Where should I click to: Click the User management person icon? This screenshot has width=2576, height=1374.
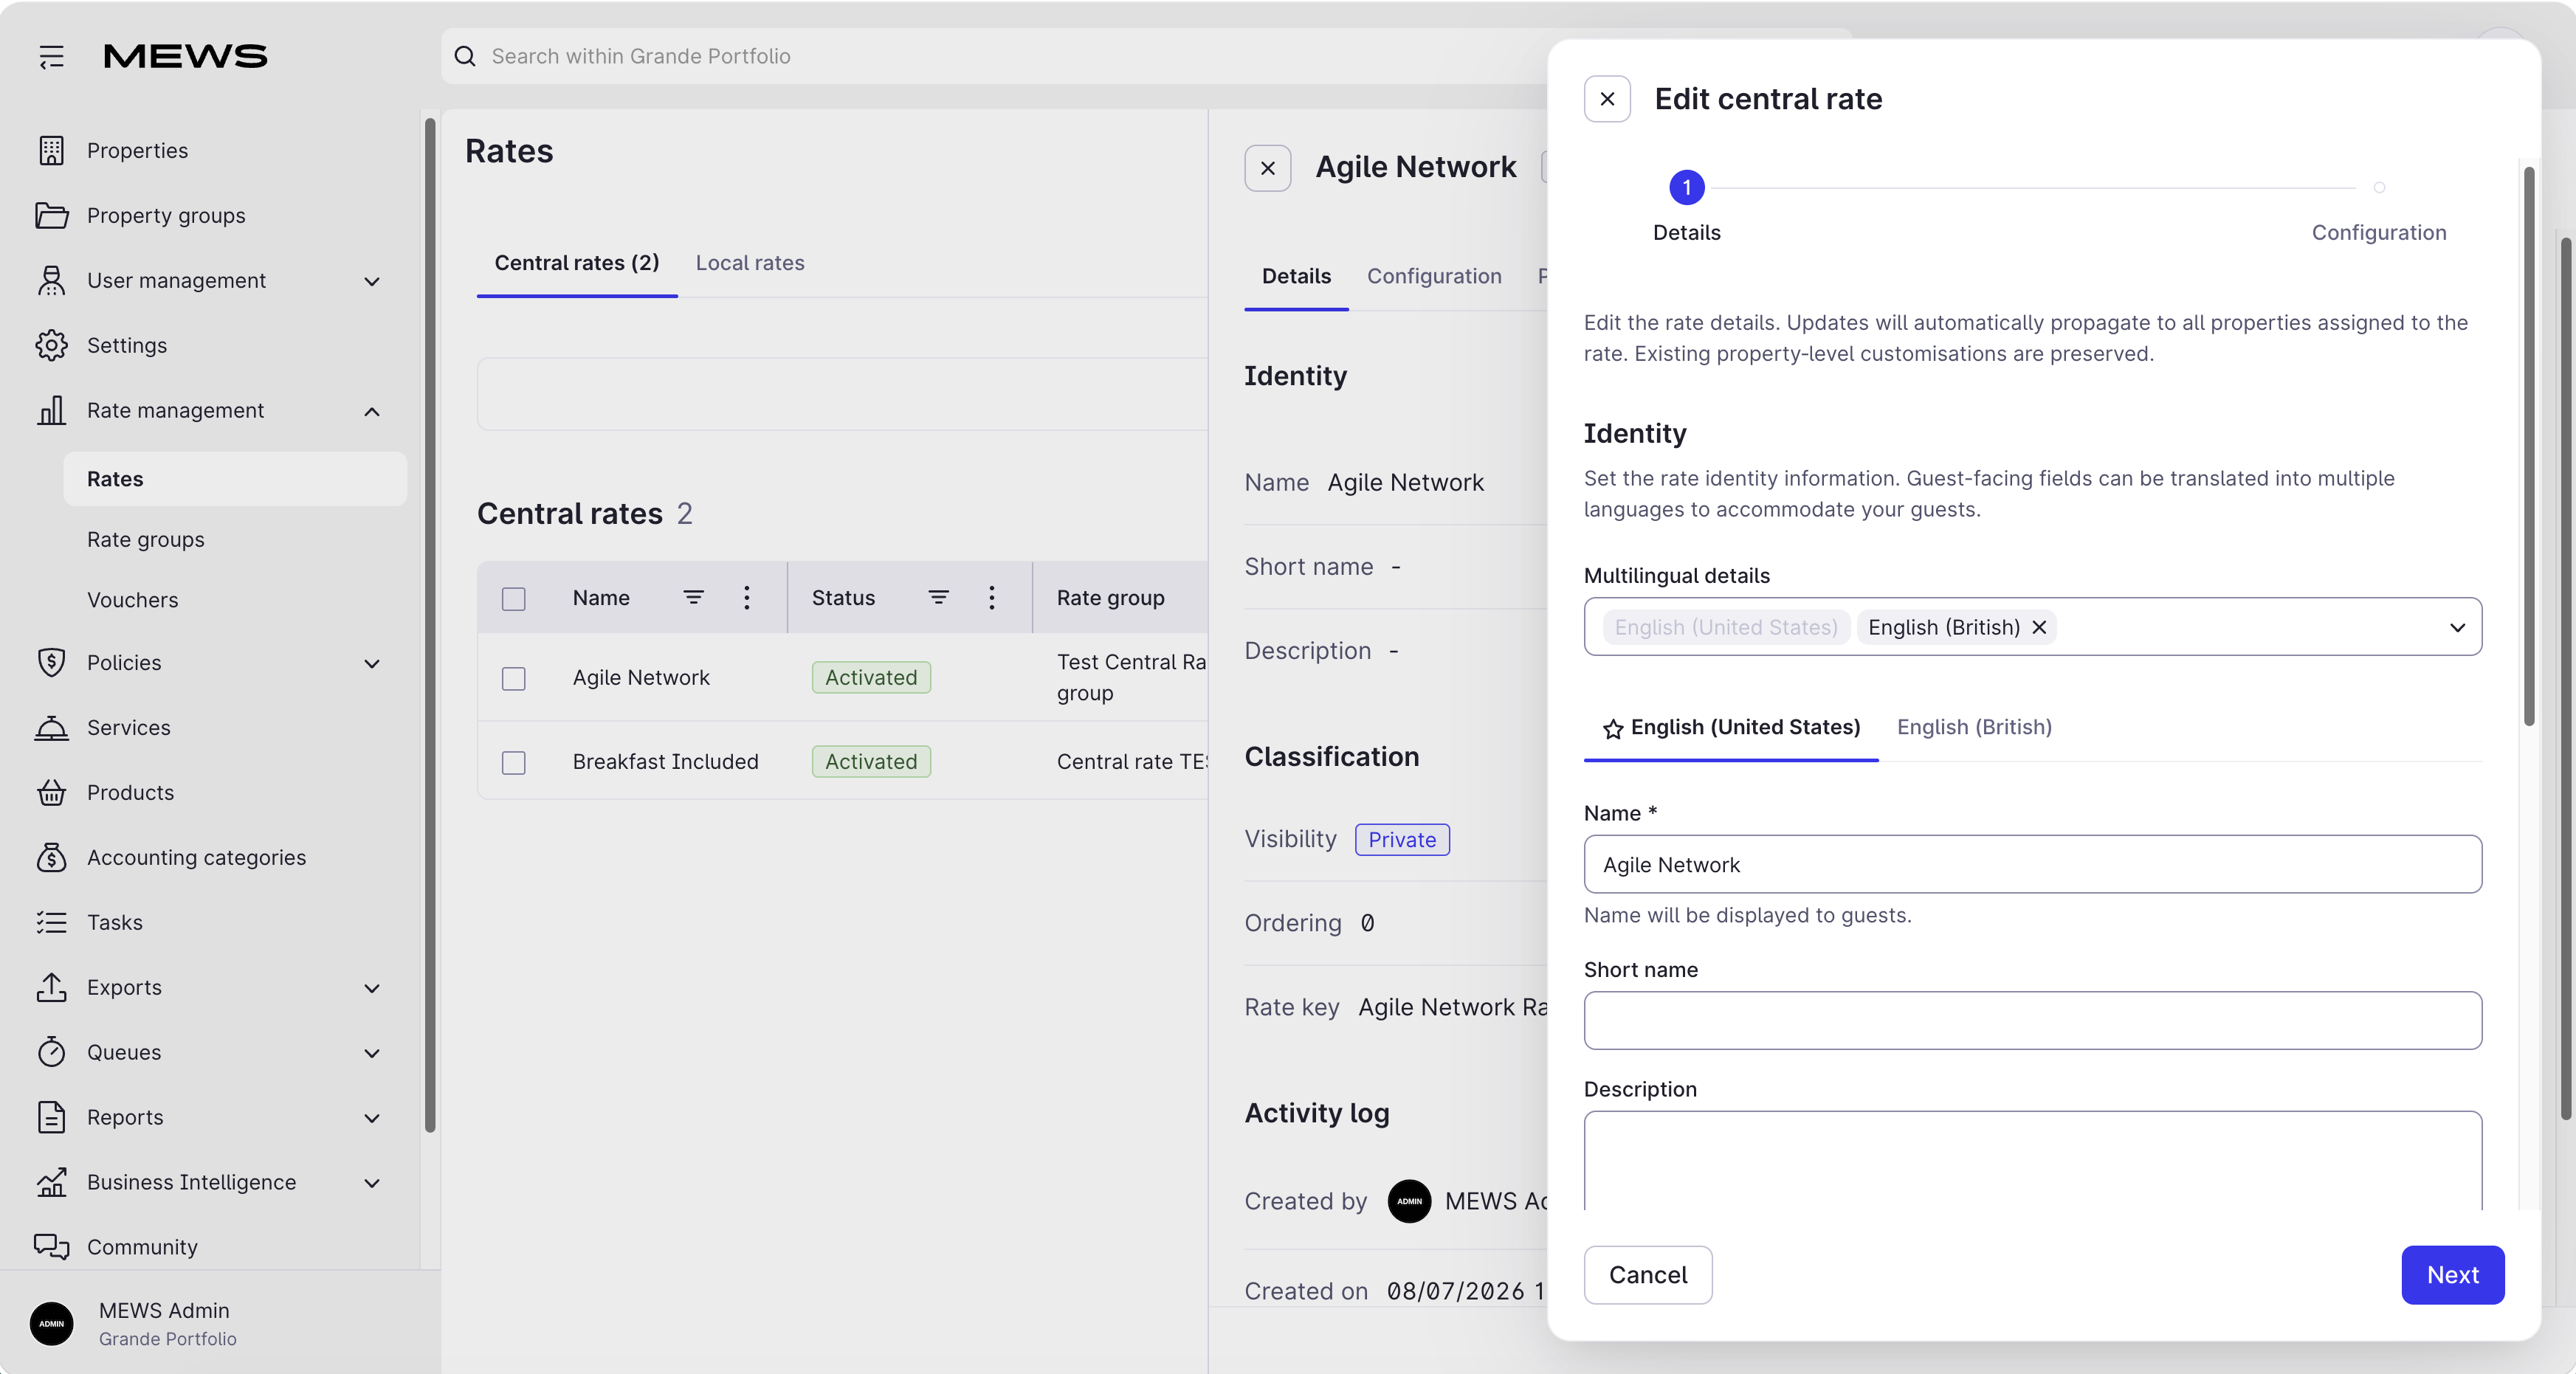51,280
